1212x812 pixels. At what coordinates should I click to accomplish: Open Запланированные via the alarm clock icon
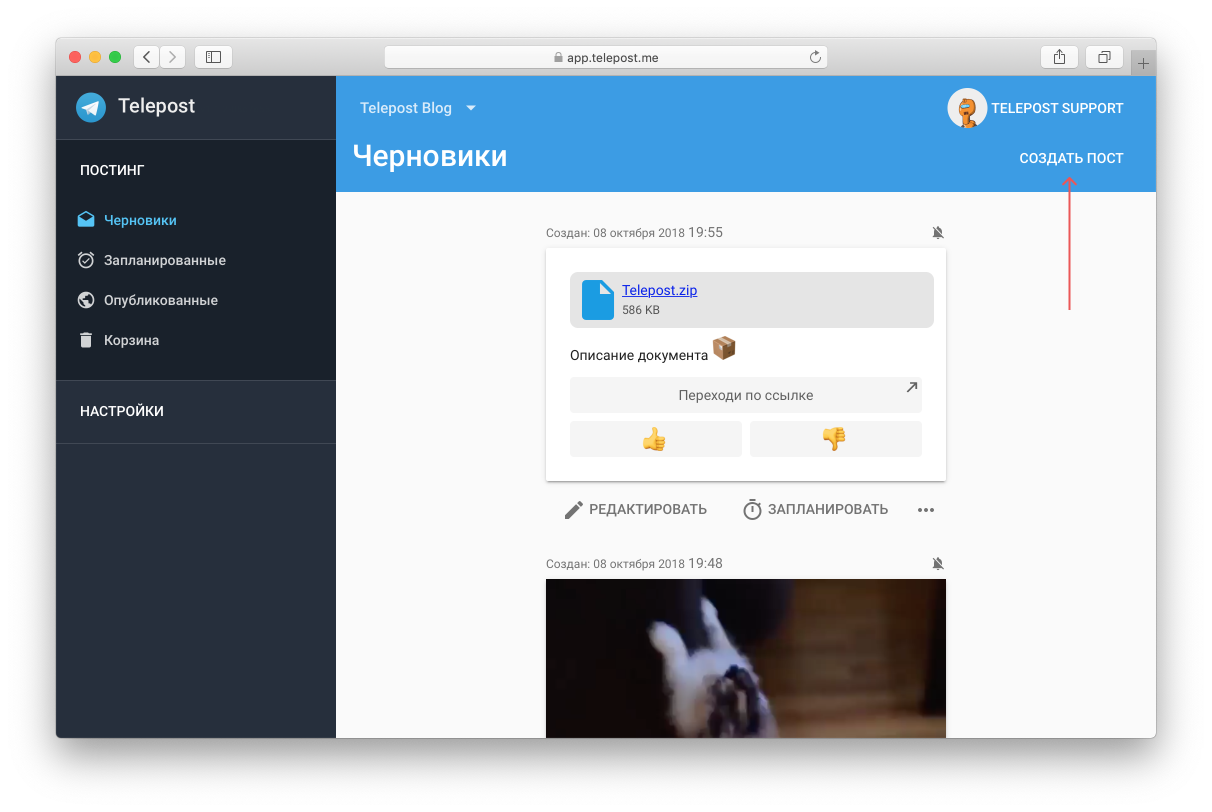[86, 259]
